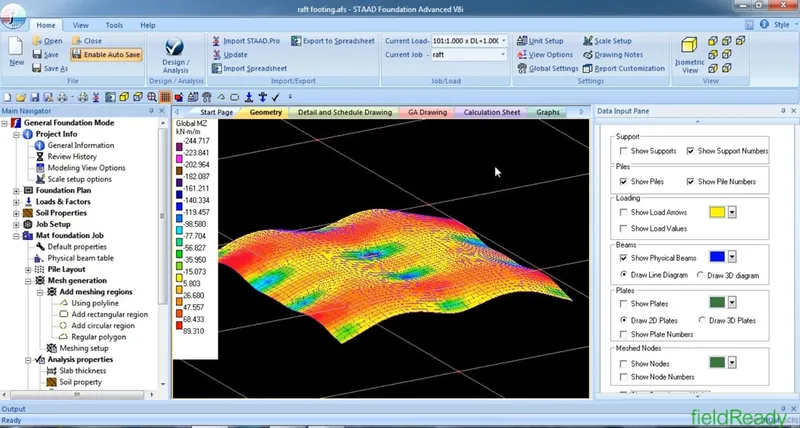Select Slab thickness in navigator
Viewport: 800px width, 428px height.
point(83,371)
